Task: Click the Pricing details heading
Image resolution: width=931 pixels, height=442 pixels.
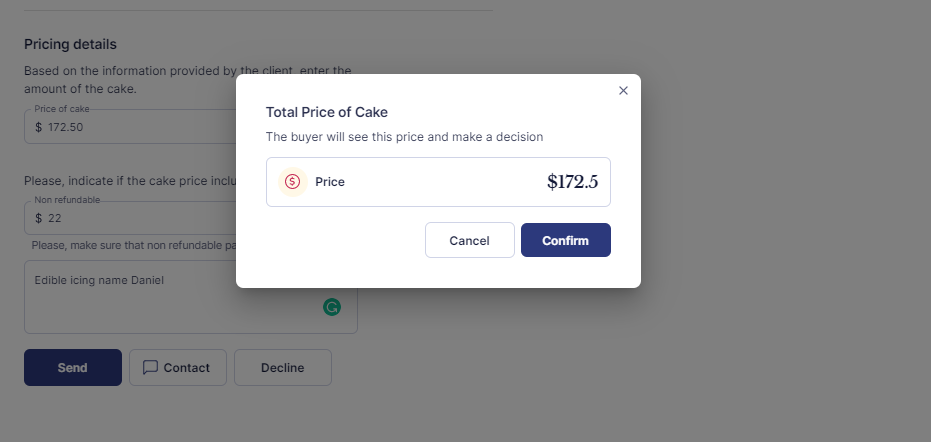Action: (x=70, y=45)
